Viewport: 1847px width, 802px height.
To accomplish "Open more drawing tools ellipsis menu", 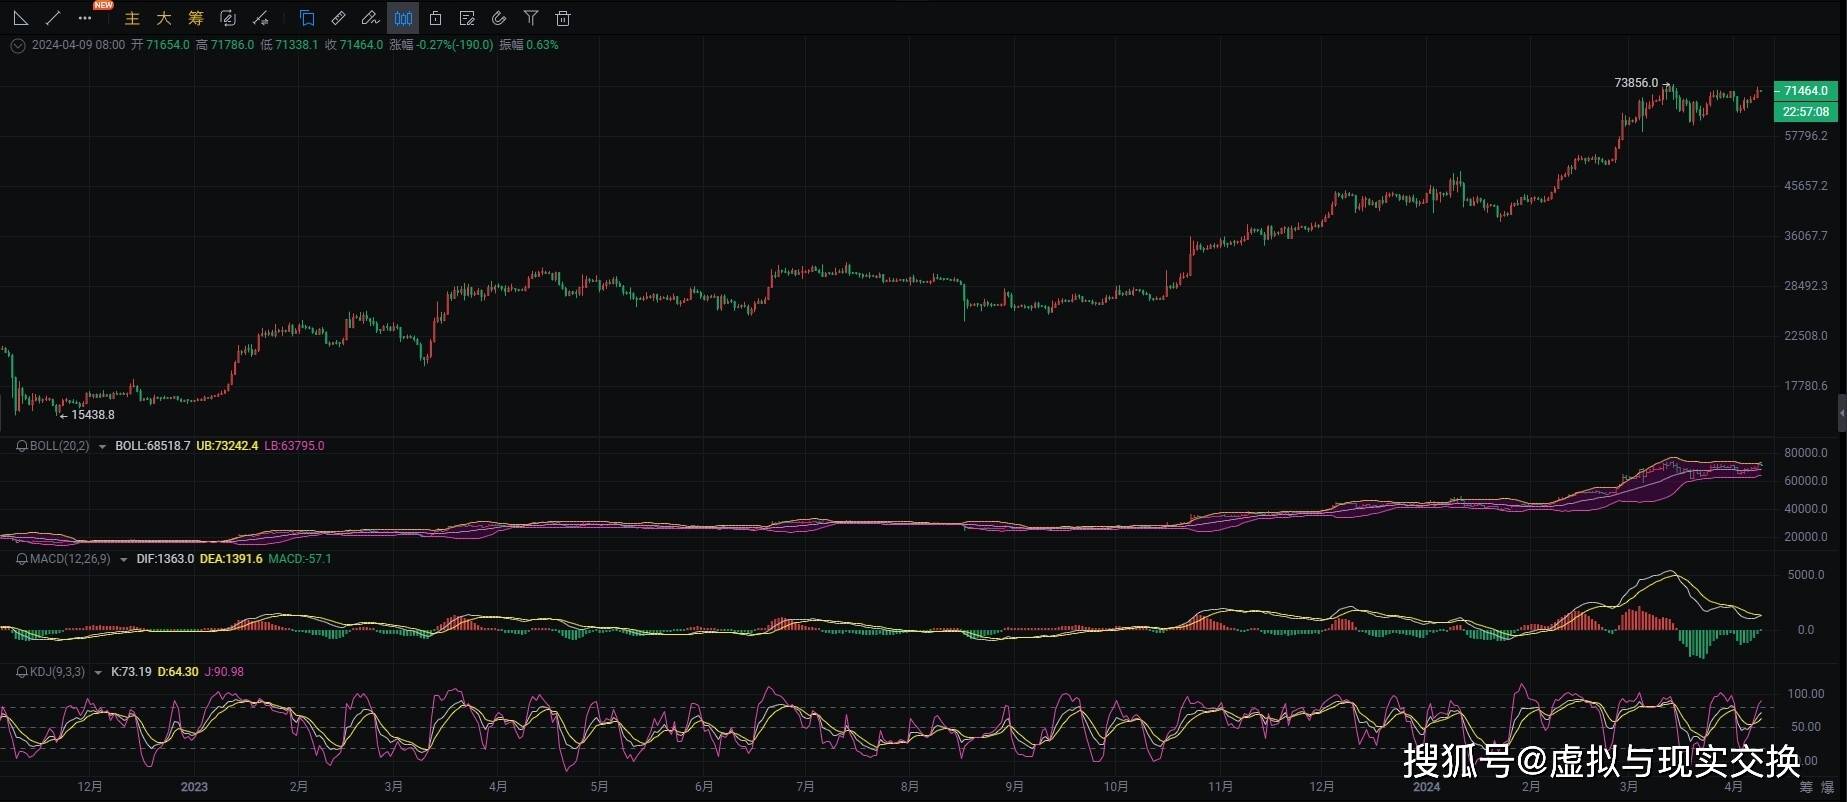I will pos(85,18).
